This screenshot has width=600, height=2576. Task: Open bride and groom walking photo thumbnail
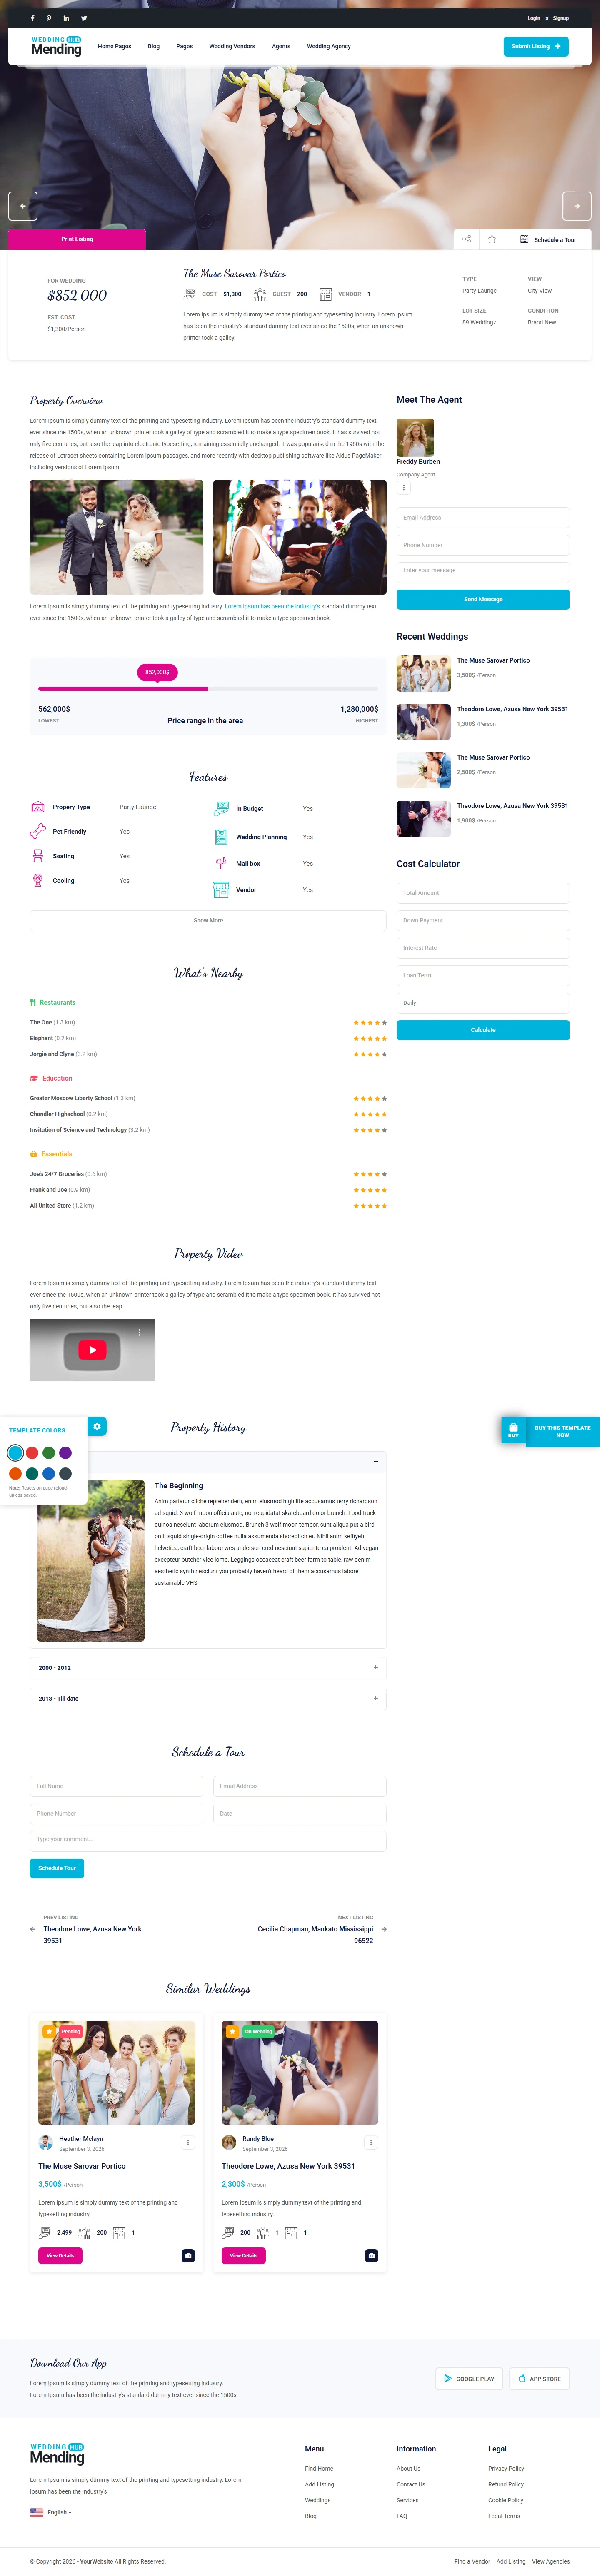116,537
